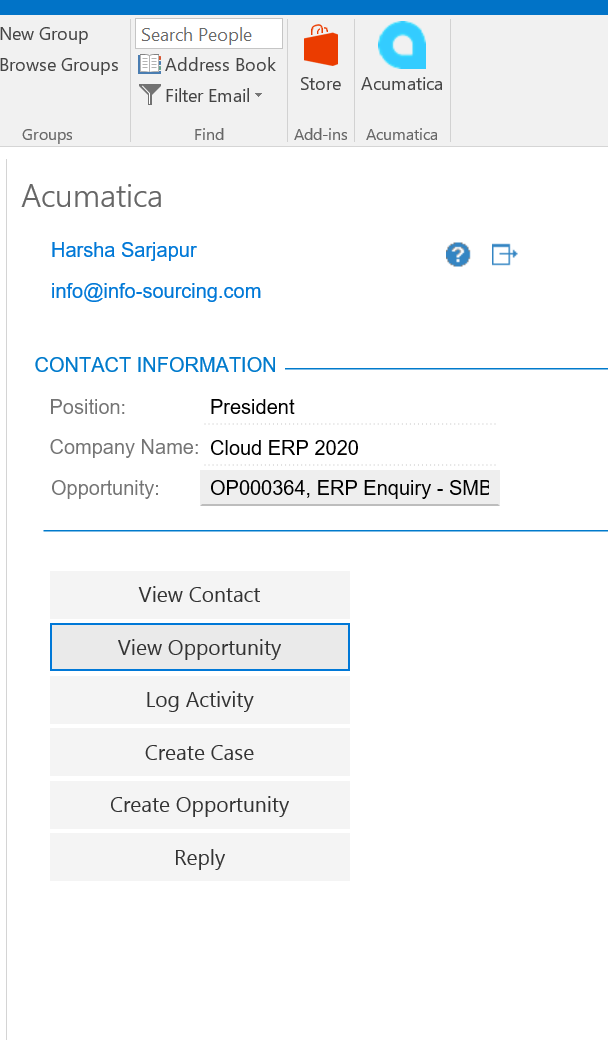The height and width of the screenshot is (1040, 608).
Task: Click the Position field showing President
Action: click(x=350, y=407)
